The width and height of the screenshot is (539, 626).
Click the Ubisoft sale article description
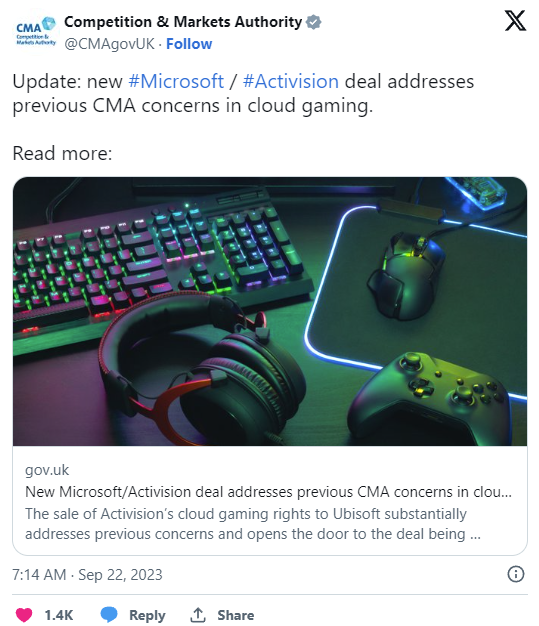253,524
